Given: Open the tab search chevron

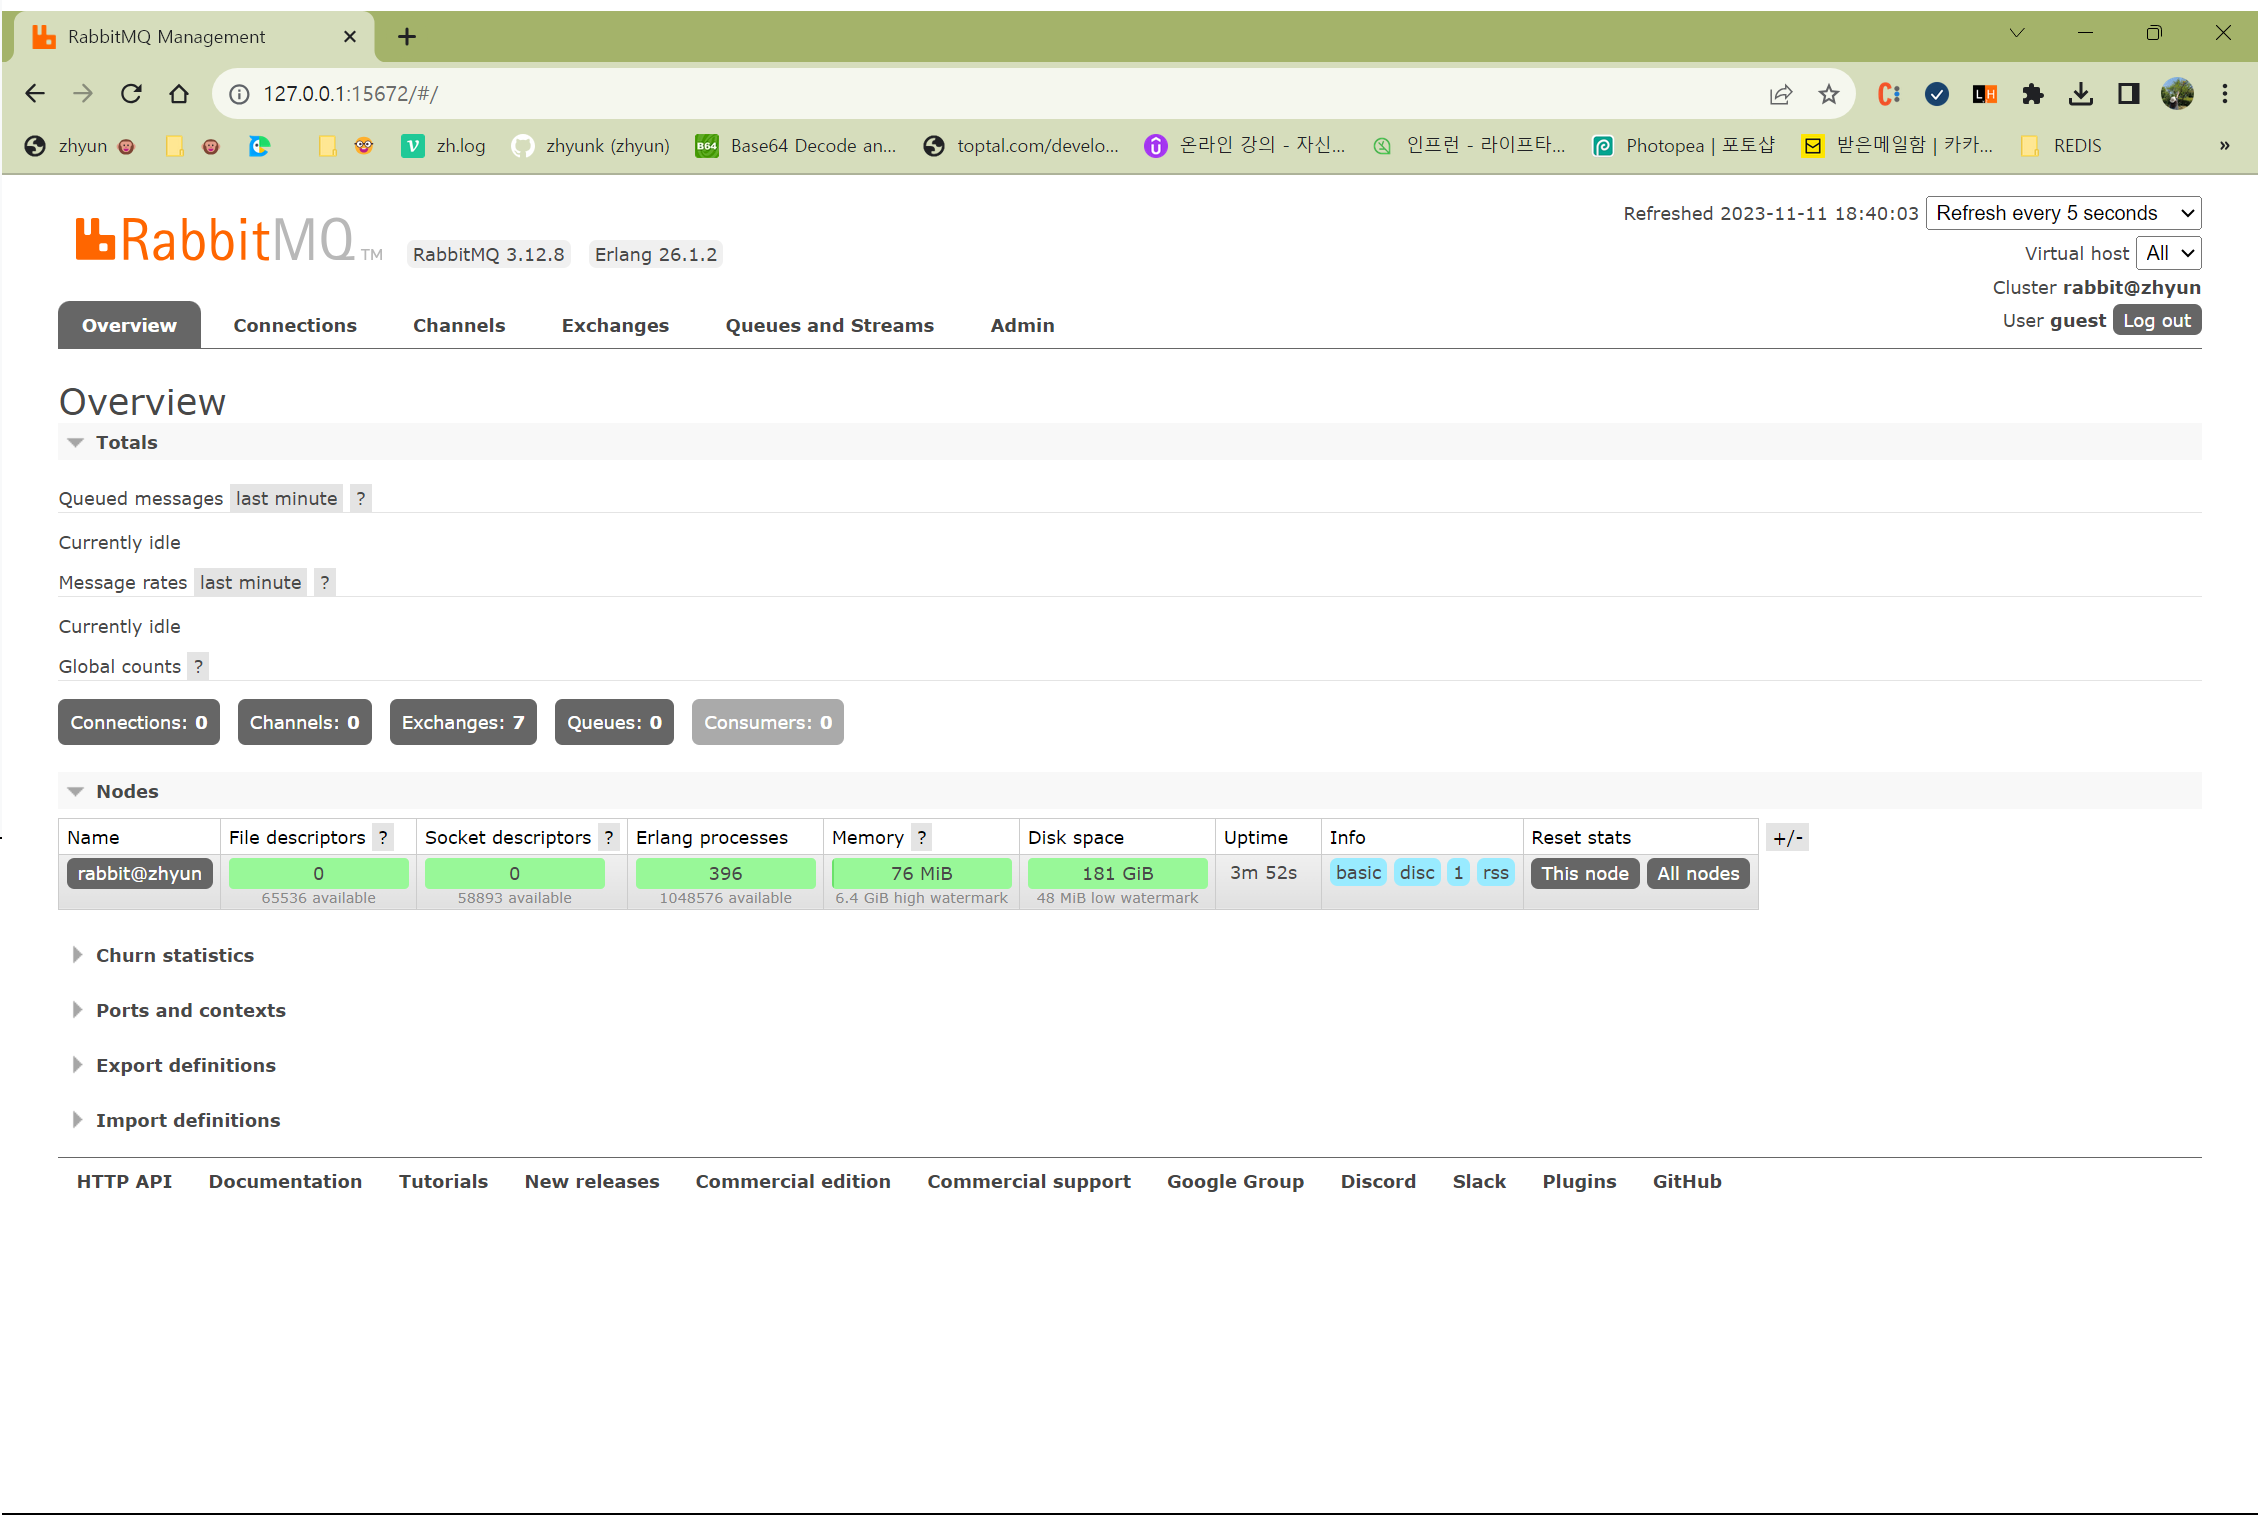Looking at the screenshot, I should (x=2017, y=33).
